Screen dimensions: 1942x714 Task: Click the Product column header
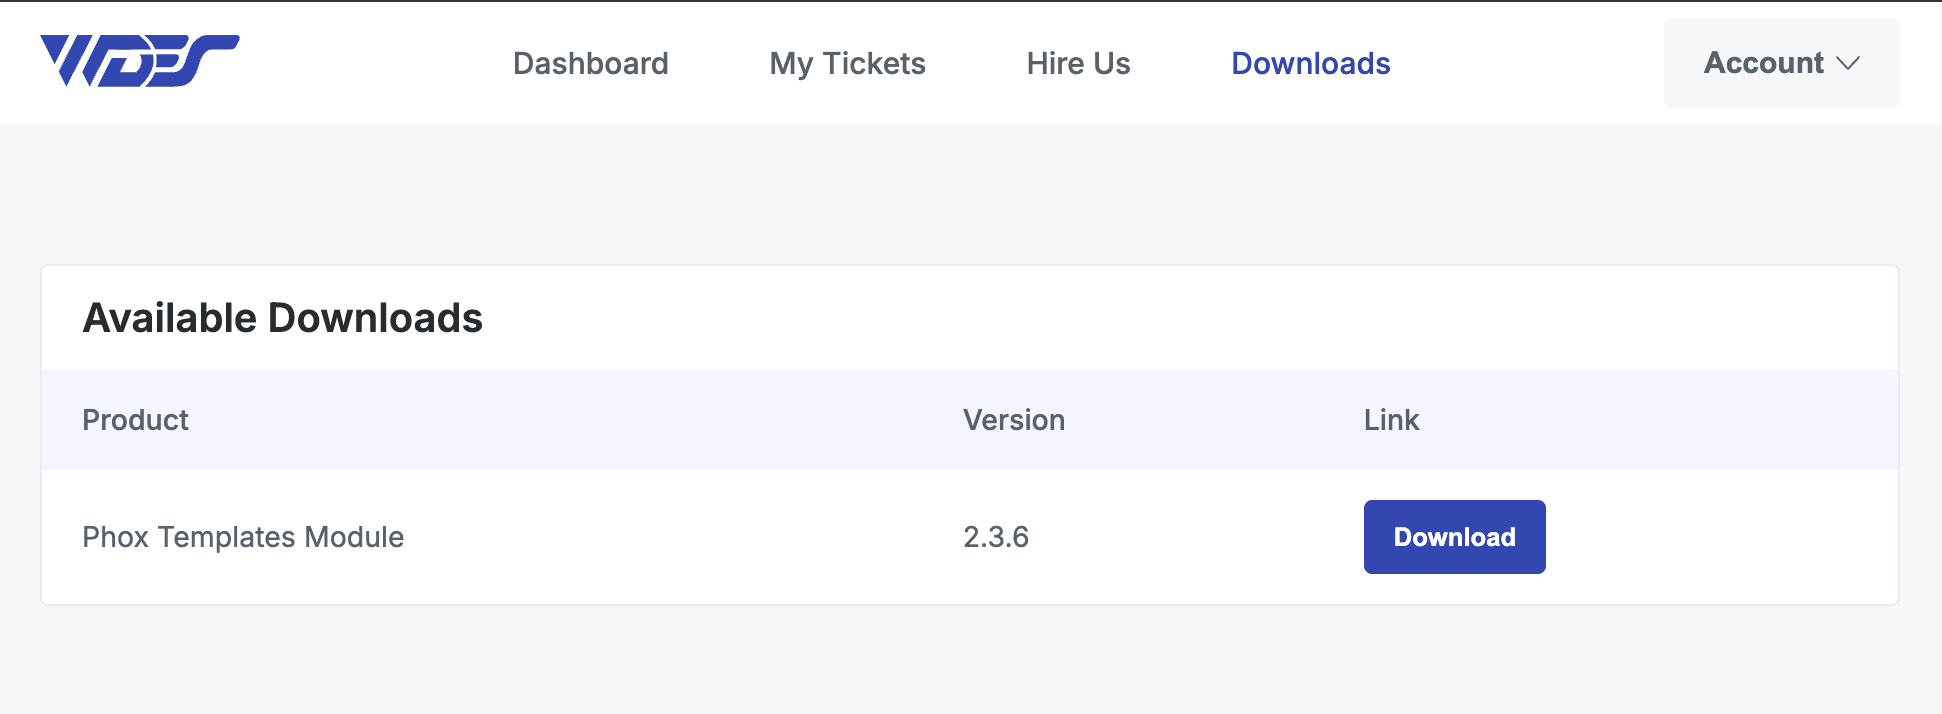coord(135,420)
